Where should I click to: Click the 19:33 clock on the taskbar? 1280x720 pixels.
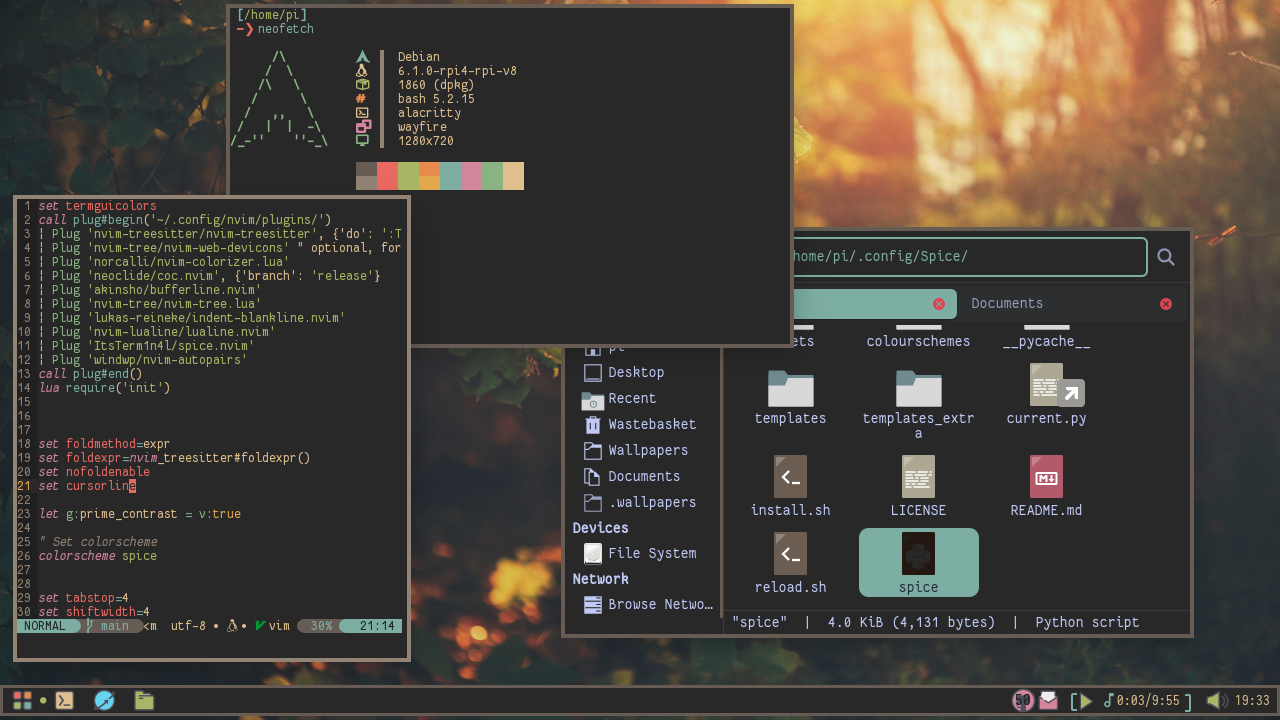point(1252,701)
